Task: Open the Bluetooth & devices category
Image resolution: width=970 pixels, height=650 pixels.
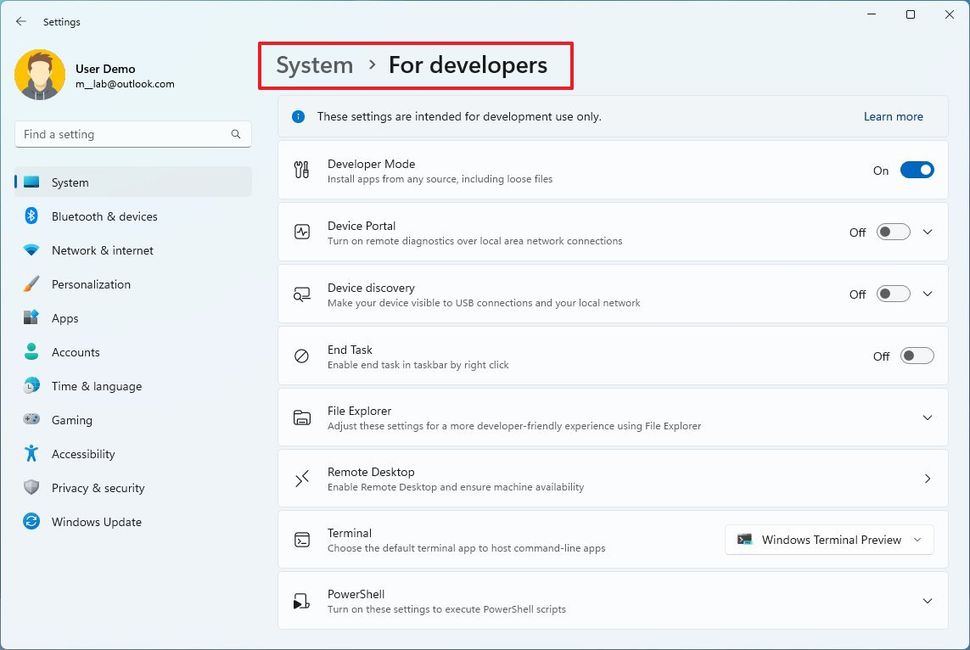Action: click(132, 216)
